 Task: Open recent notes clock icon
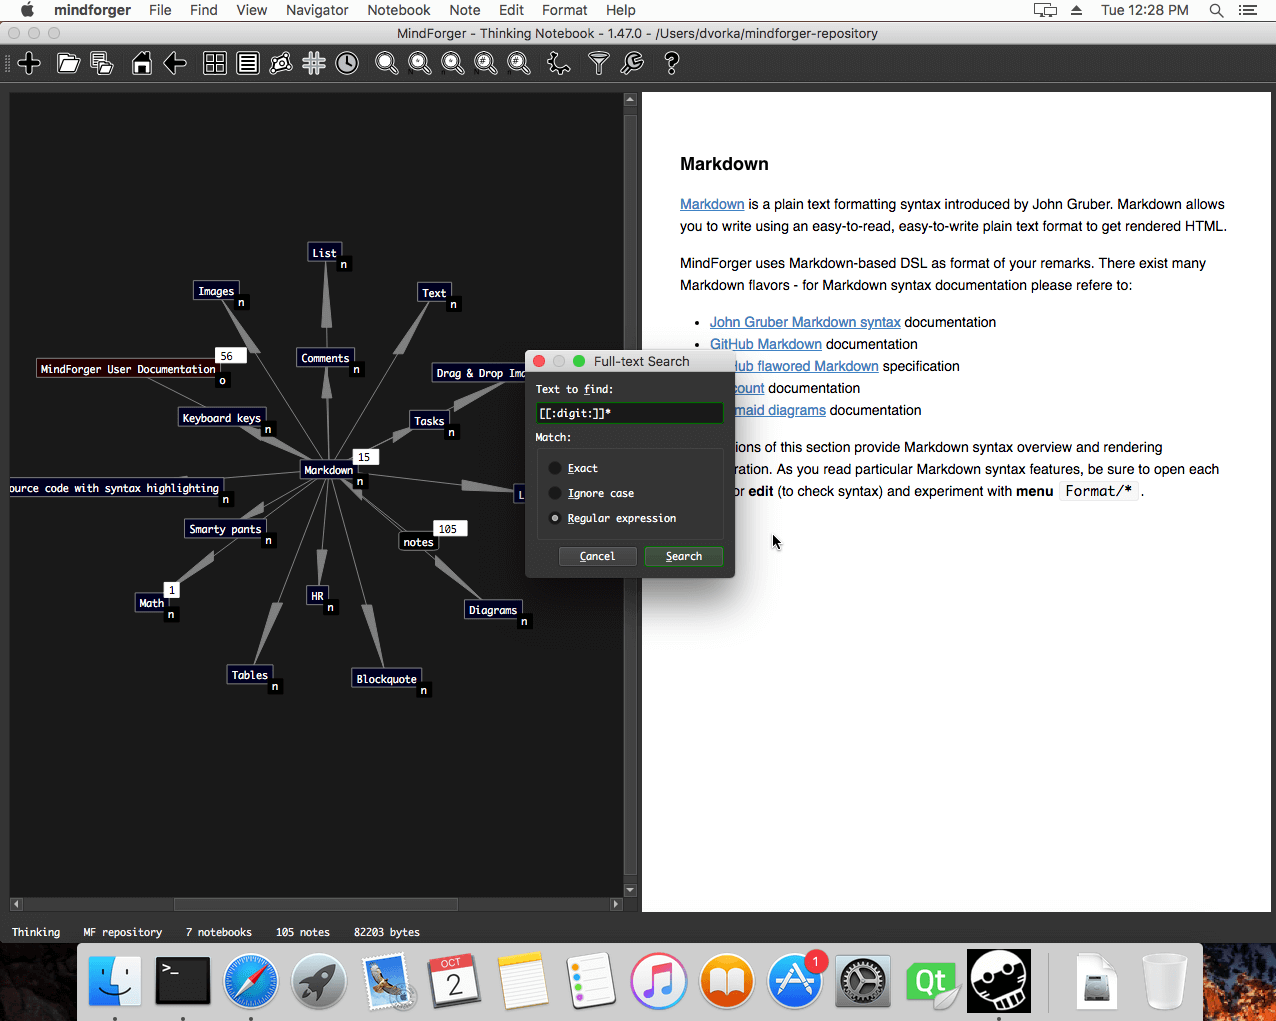point(347,64)
